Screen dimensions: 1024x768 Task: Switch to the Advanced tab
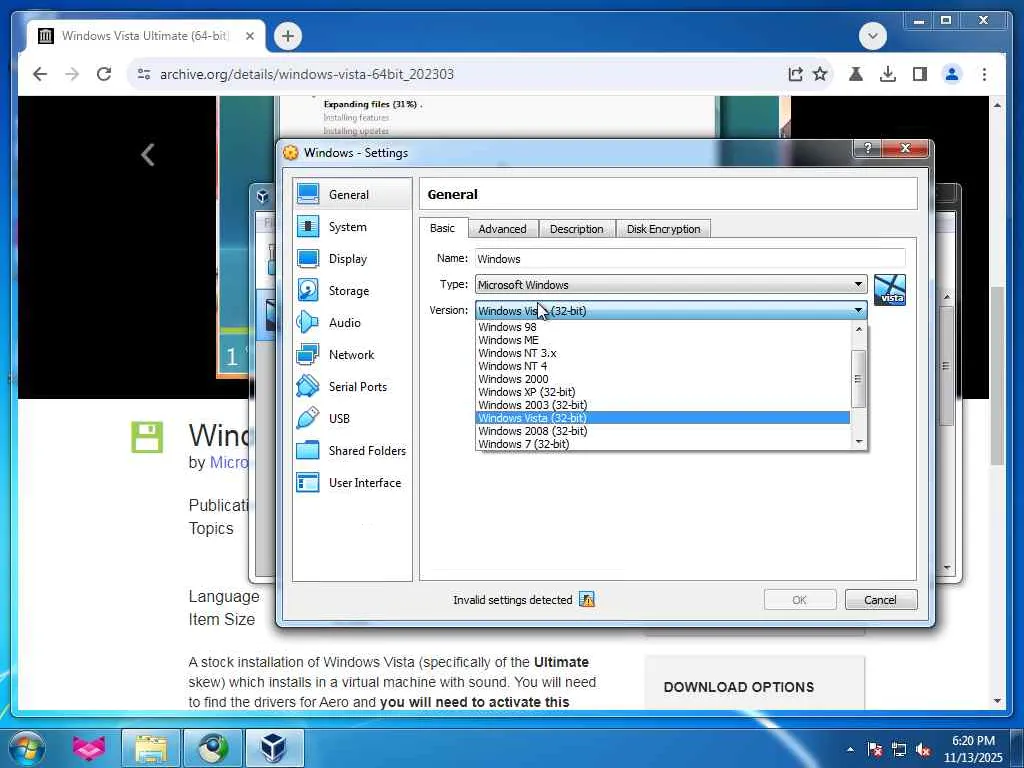[x=502, y=229]
